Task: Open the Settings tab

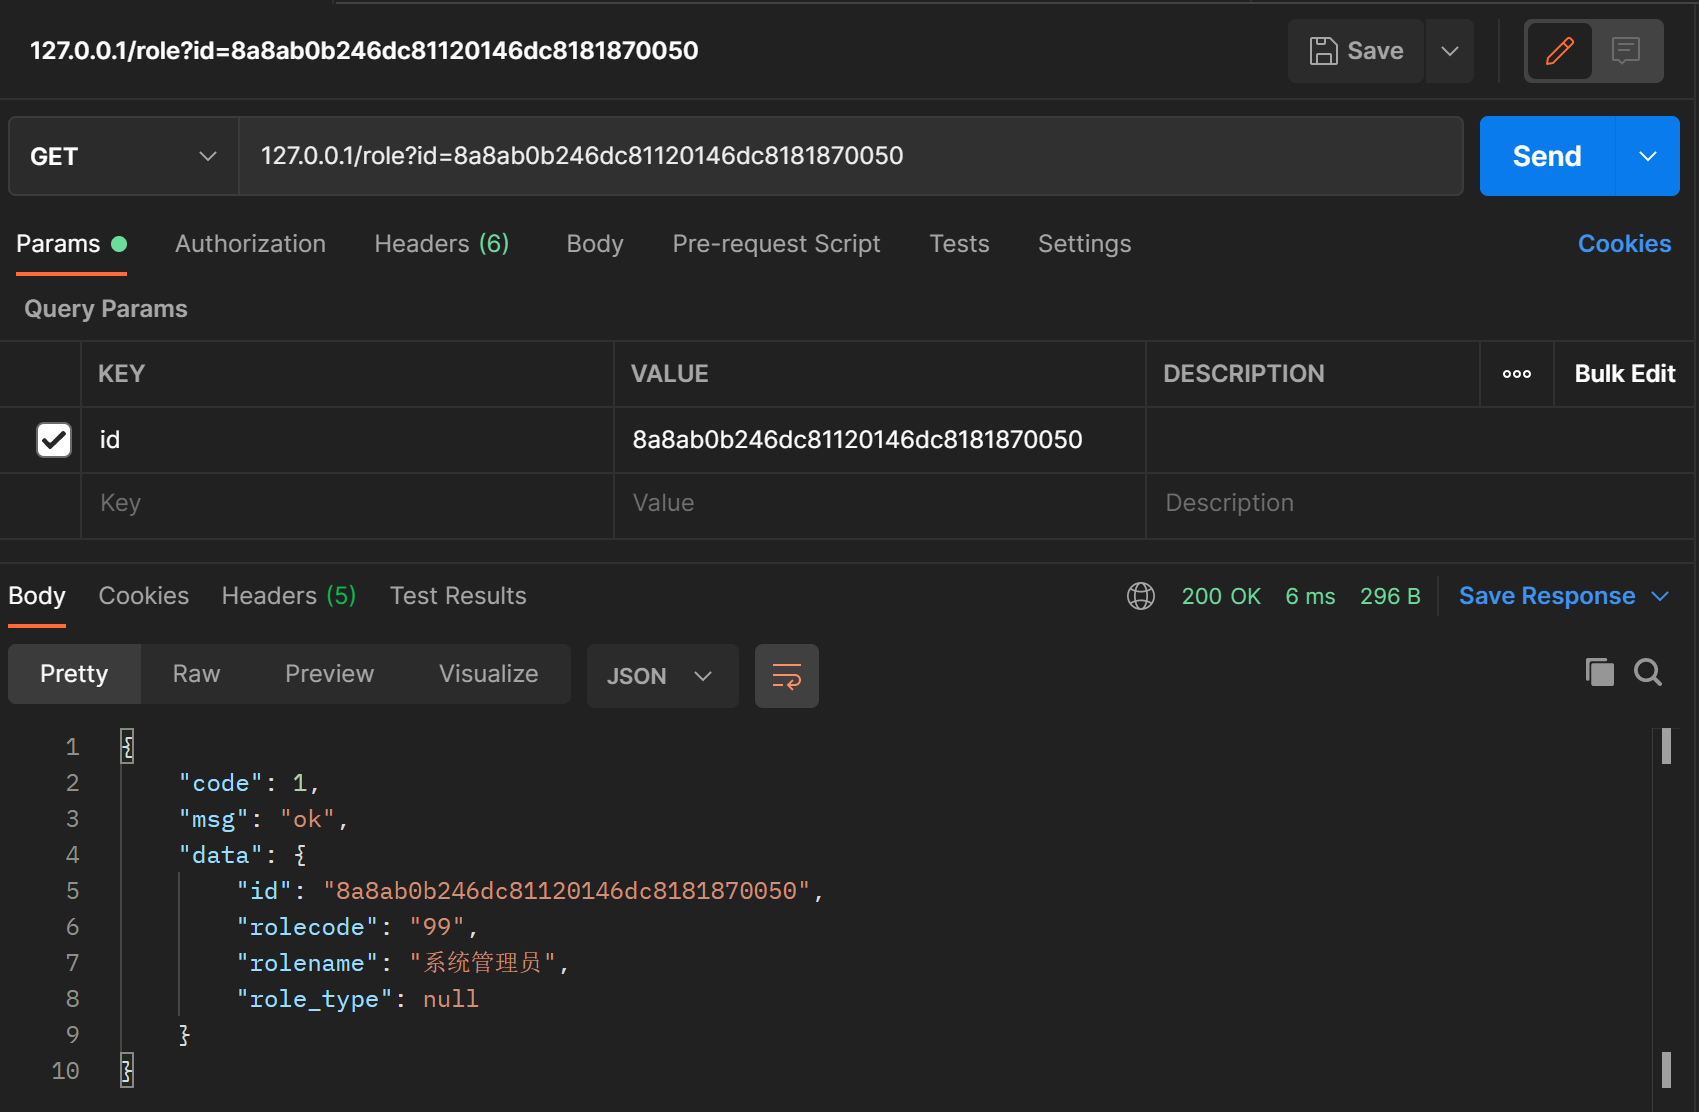Action: point(1084,244)
